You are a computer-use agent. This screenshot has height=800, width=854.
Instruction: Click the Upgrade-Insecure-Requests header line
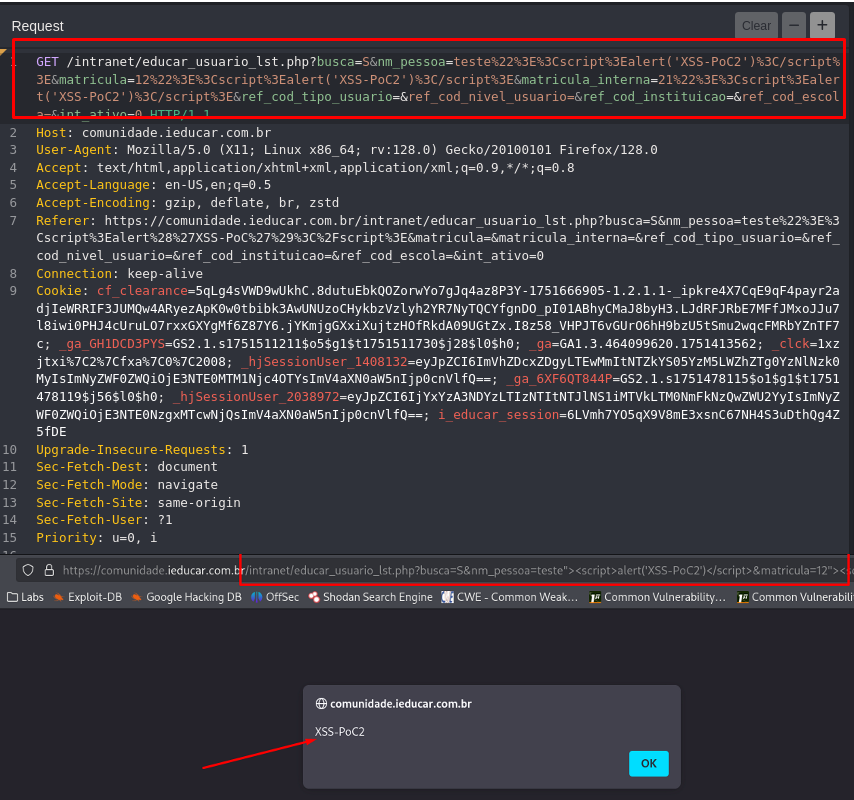tap(142, 449)
